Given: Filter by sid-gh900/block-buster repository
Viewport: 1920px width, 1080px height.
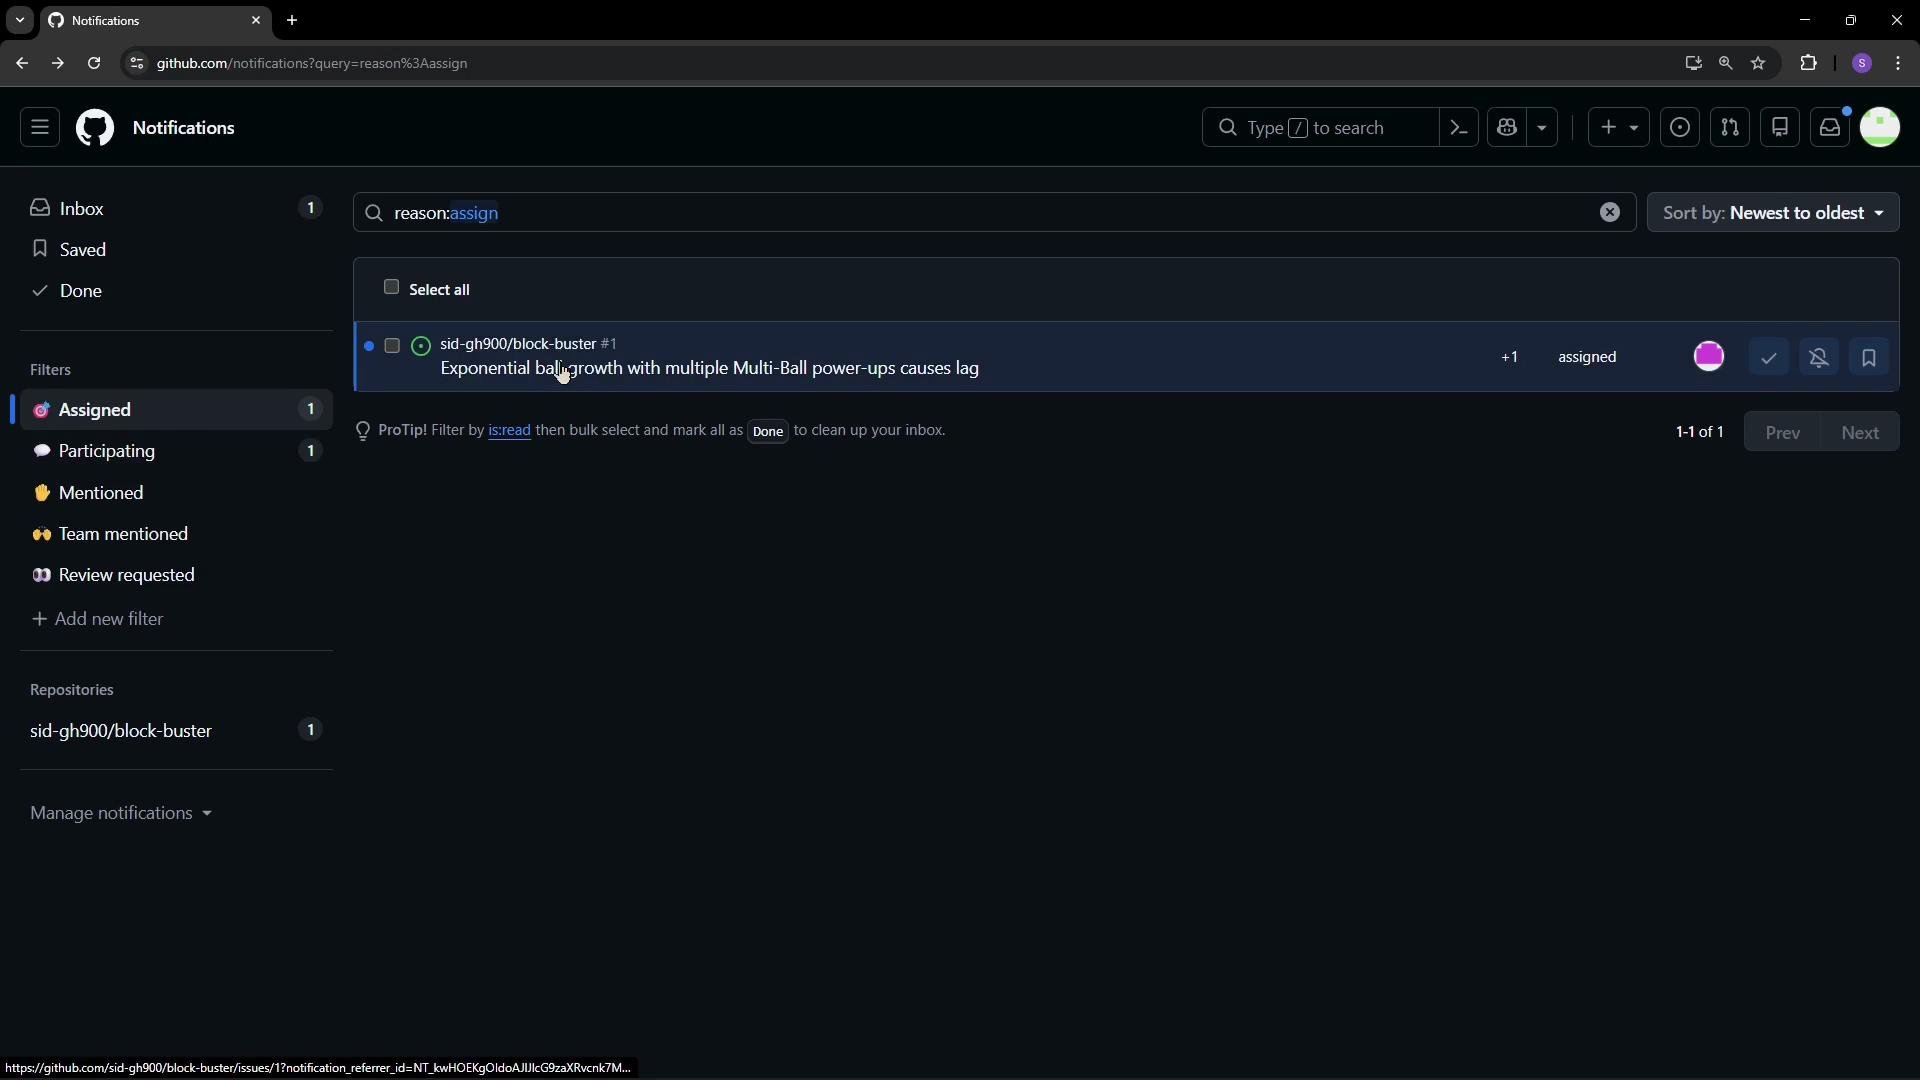Looking at the screenshot, I should click(176, 731).
